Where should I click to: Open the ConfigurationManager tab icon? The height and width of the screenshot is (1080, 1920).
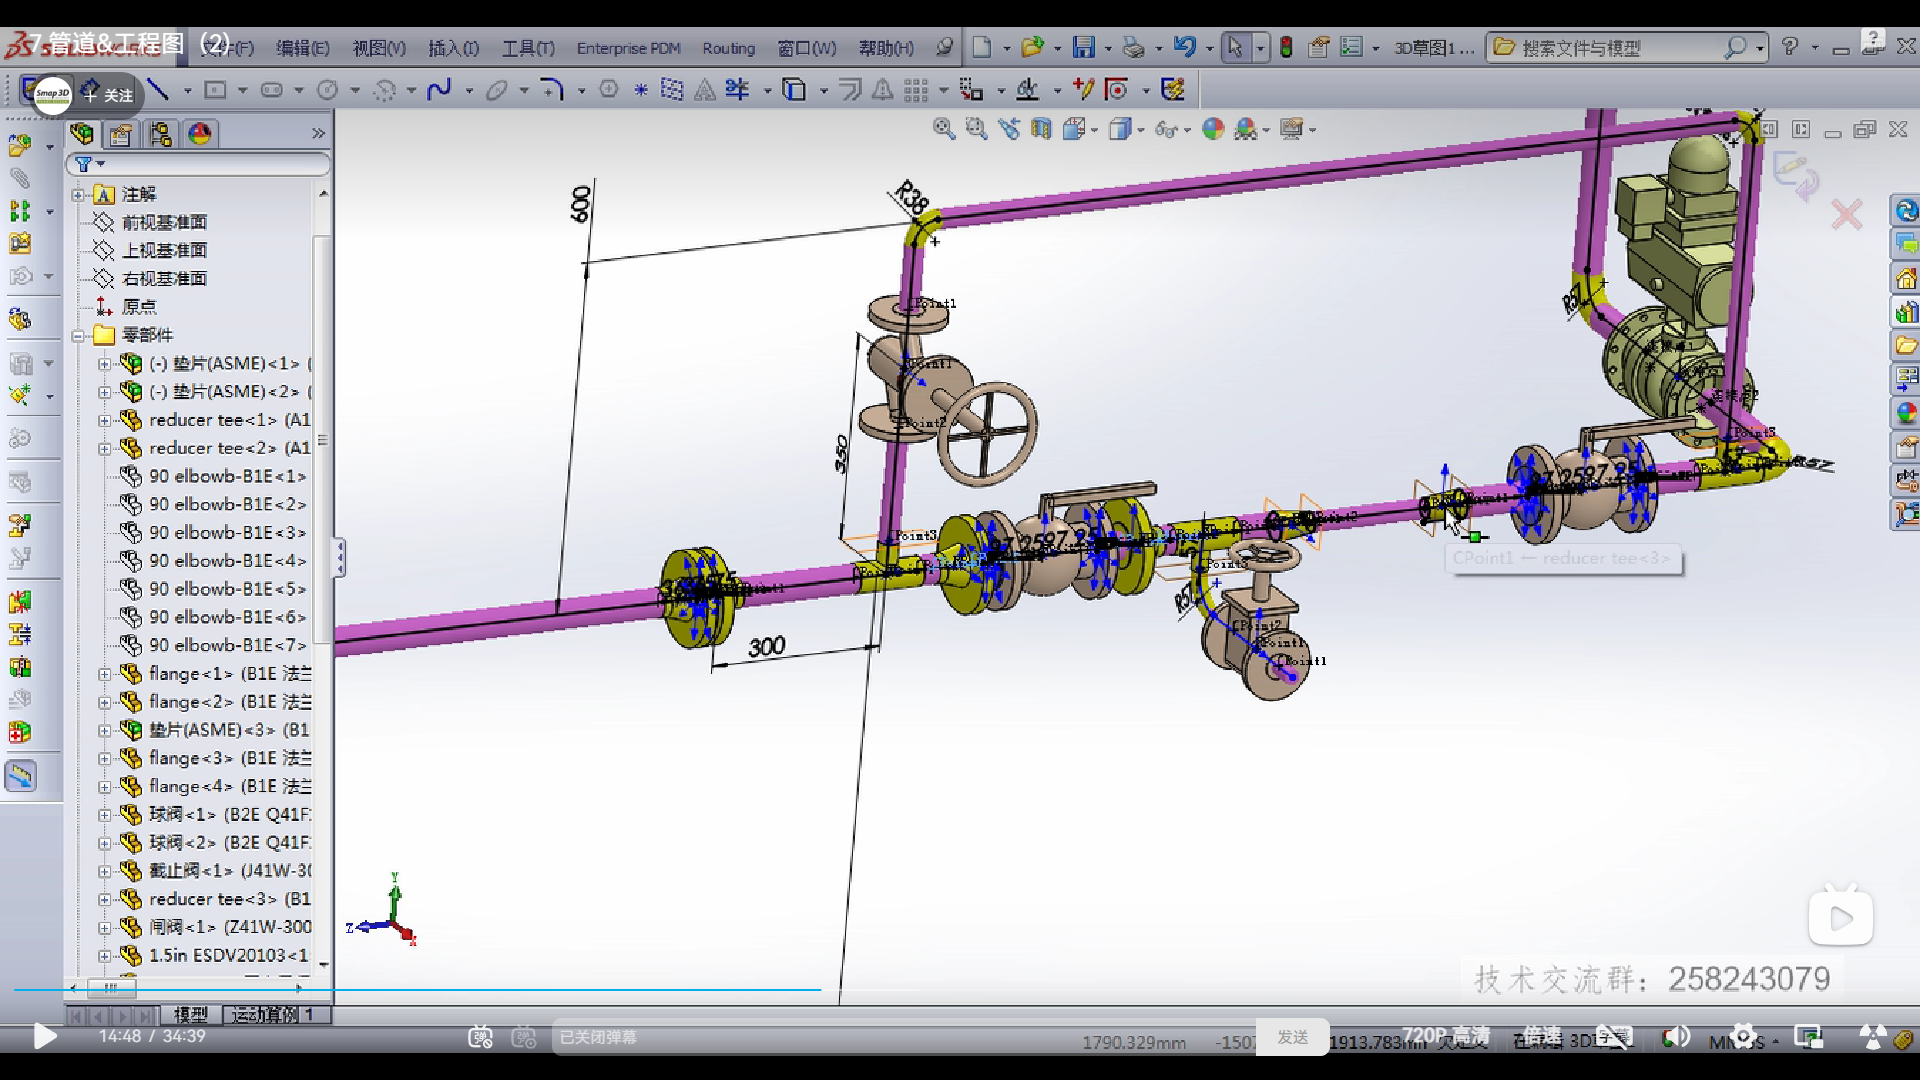point(160,134)
